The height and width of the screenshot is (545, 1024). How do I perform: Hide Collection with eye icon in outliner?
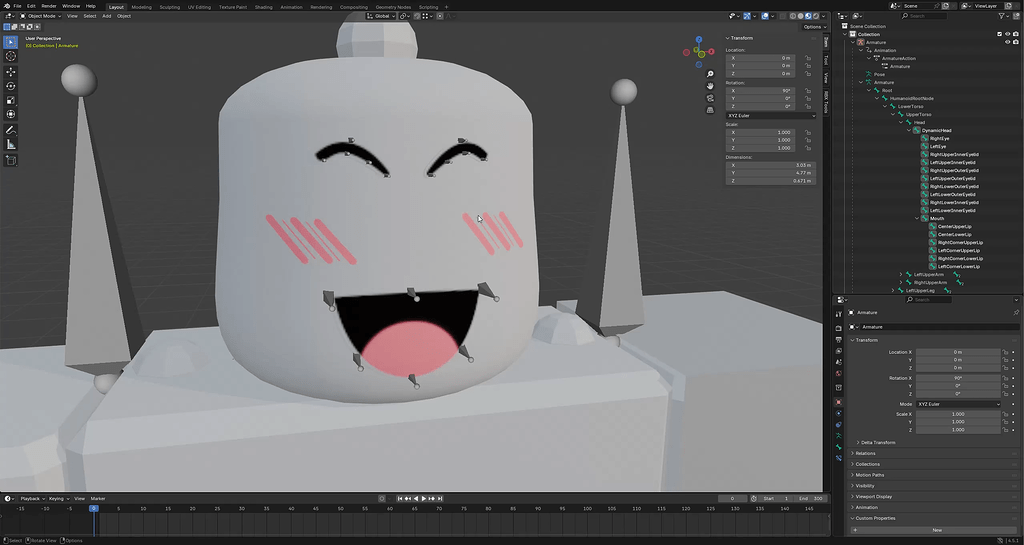[1008, 34]
